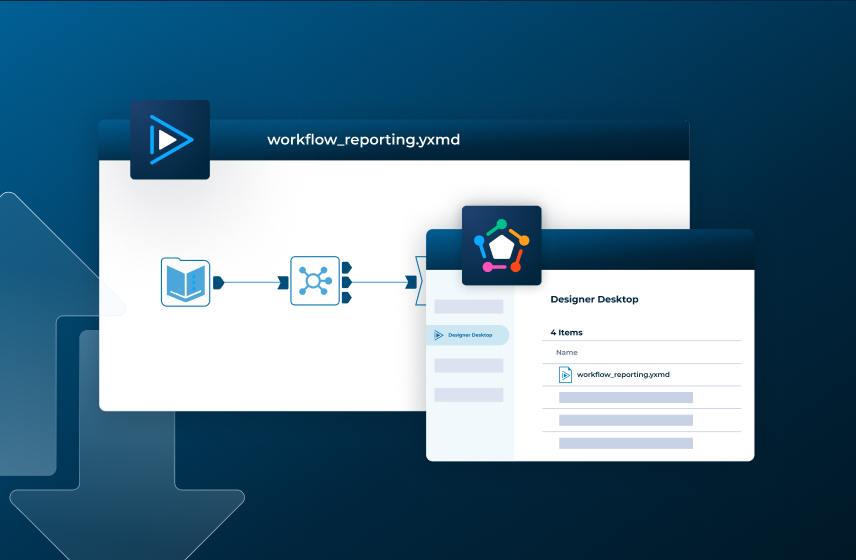Click the small Designer Desktop sidebar icon

click(438, 336)
